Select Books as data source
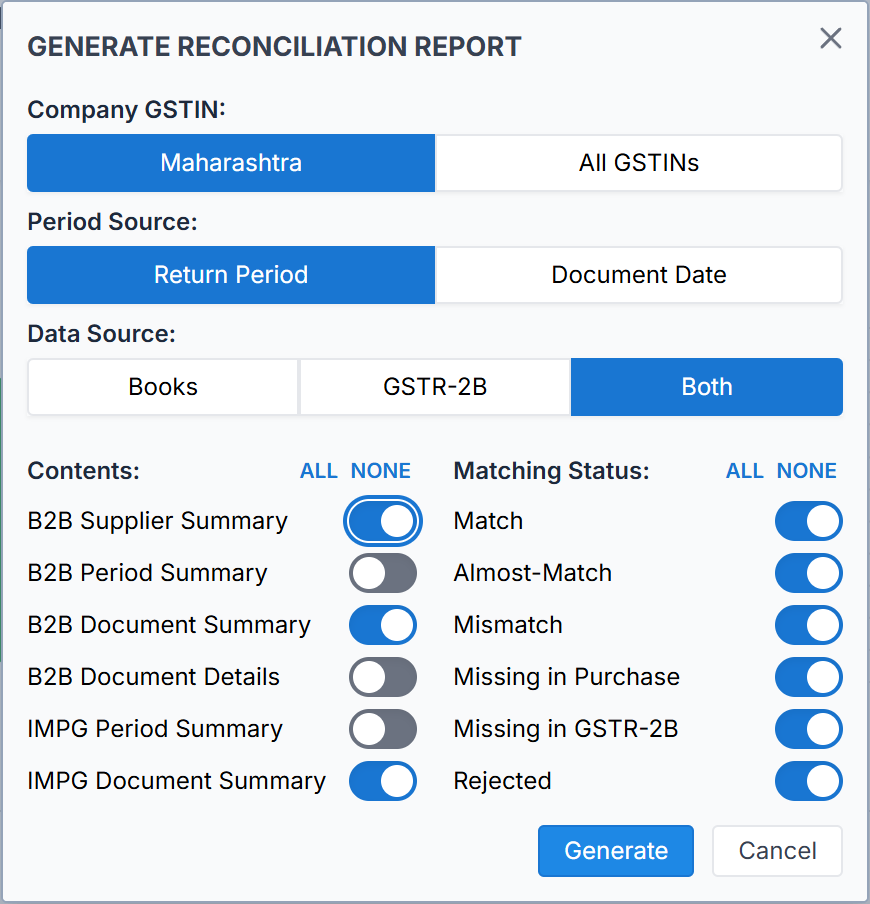This screenshot has height=904, width=870. (163, 387)
